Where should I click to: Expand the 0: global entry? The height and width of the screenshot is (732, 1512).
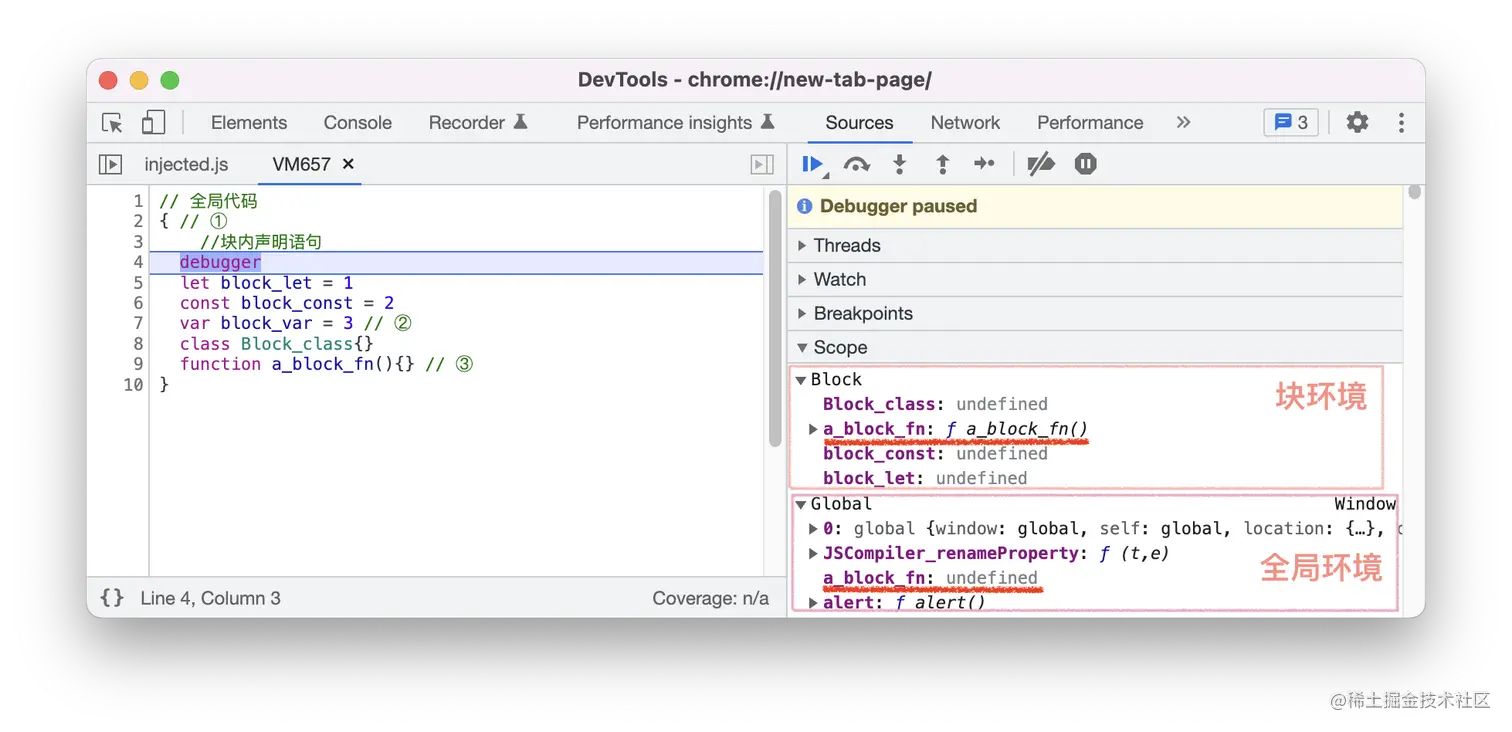813,528
